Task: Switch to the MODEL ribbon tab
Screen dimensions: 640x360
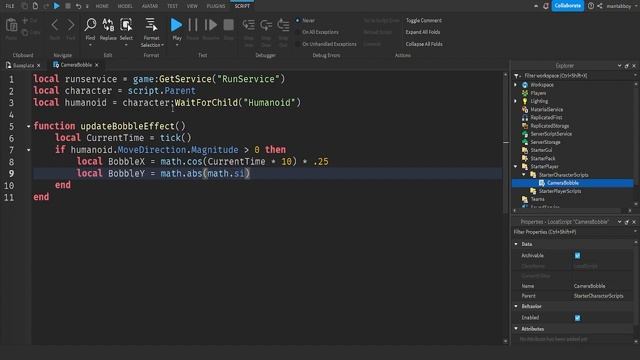Action: point(125,6)
